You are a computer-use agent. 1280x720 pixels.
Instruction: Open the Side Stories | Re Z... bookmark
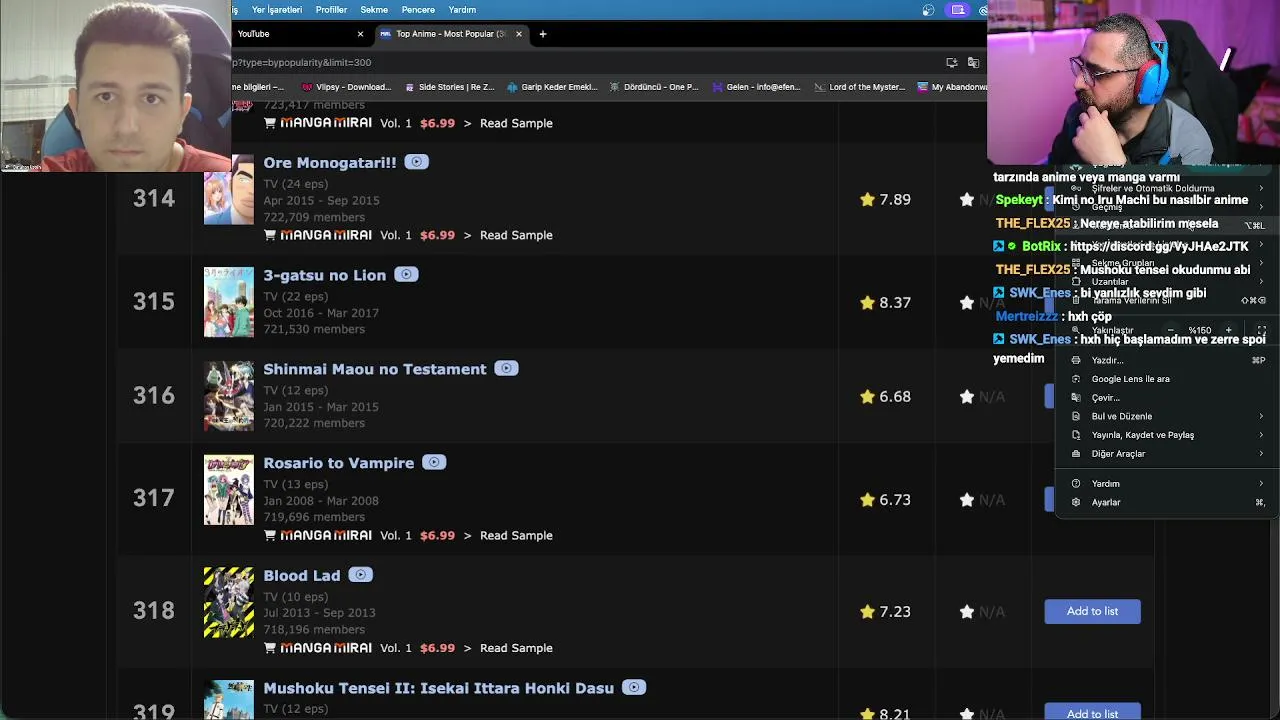[450, 87]
